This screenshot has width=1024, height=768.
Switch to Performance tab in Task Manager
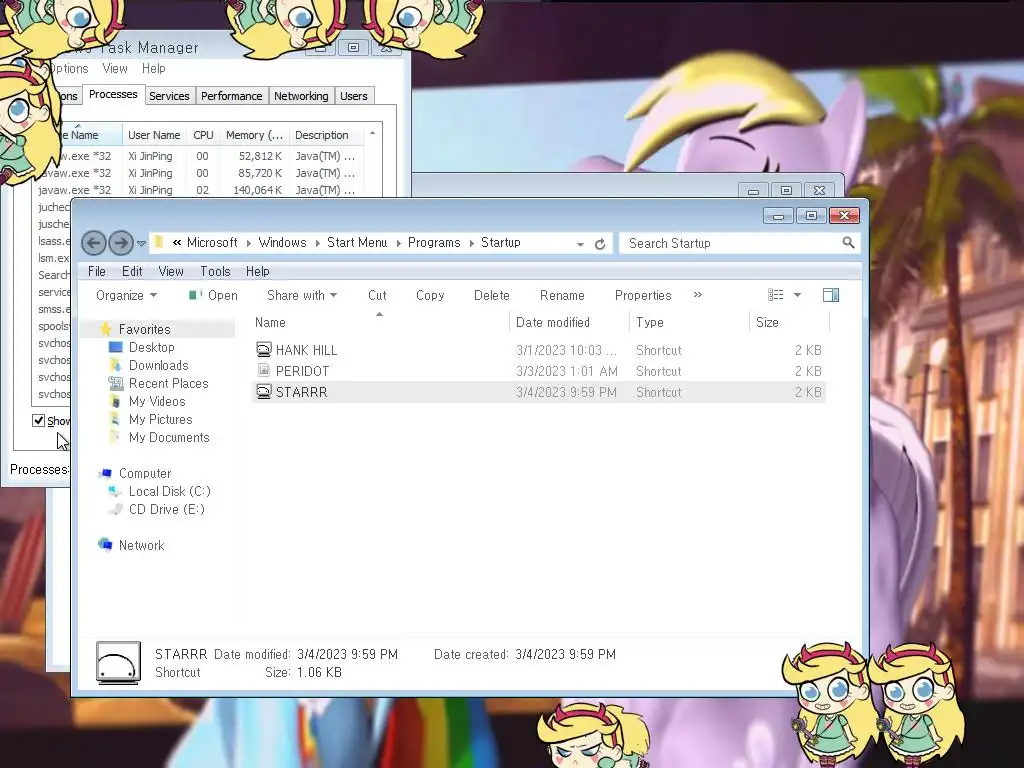pyautogui.click(x=231, y=96)
